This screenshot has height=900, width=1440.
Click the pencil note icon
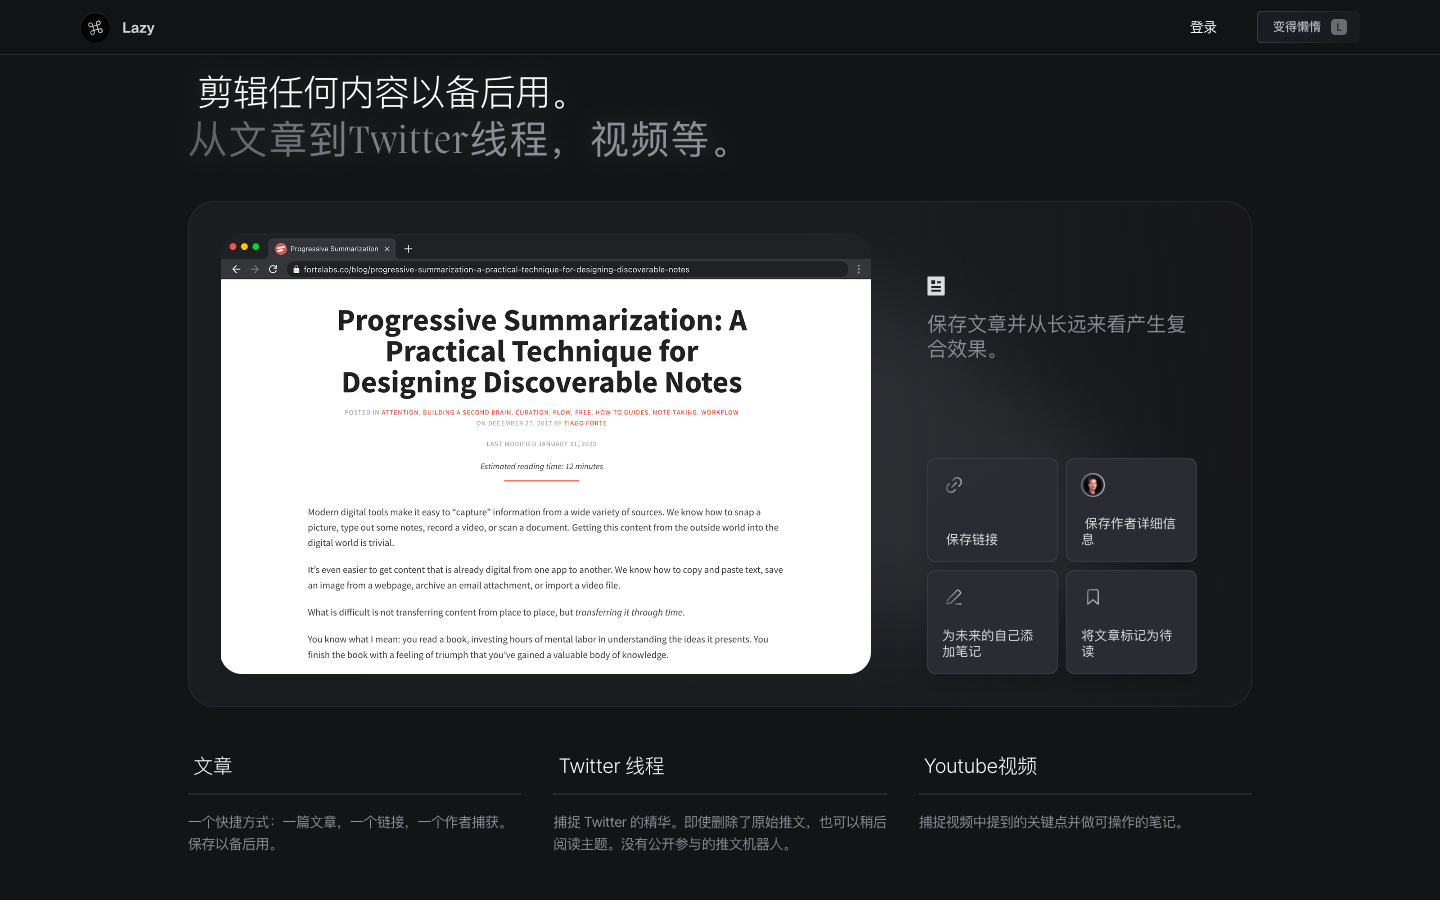(954, 597)
